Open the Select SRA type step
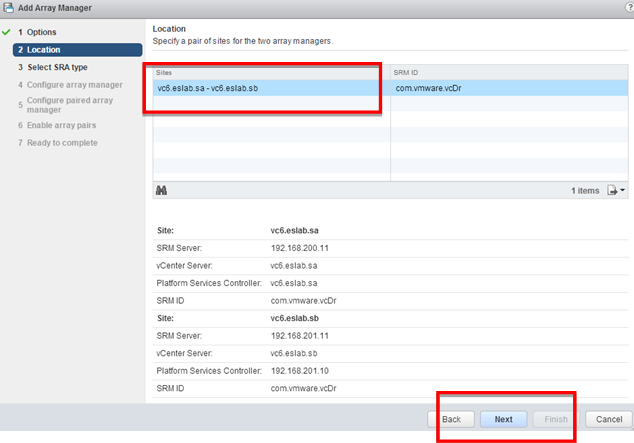 coord(57,67)
